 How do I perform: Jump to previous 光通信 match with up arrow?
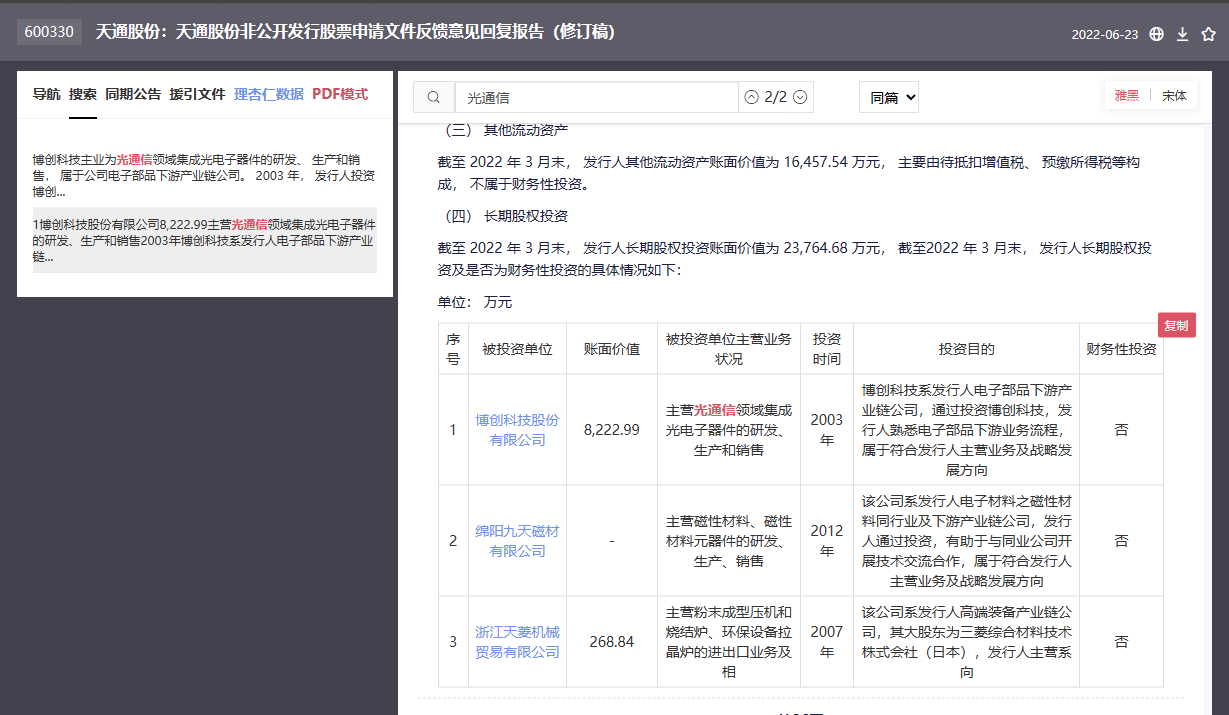coord(752,96)
